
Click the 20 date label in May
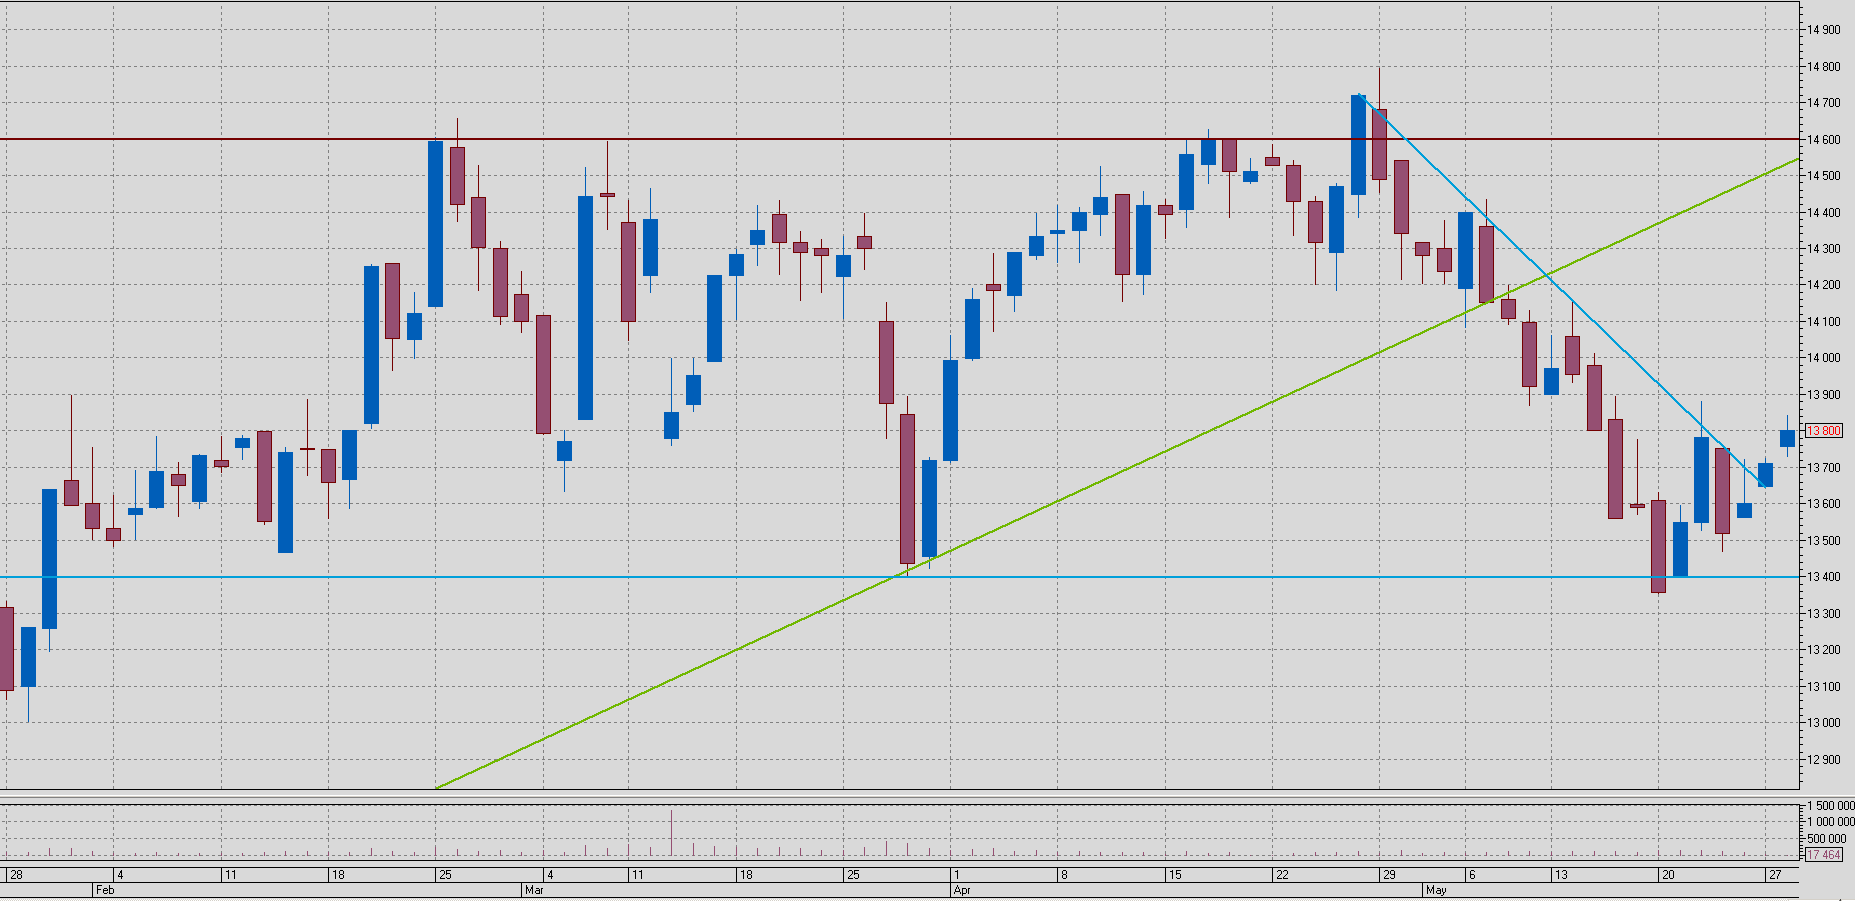1668,875
